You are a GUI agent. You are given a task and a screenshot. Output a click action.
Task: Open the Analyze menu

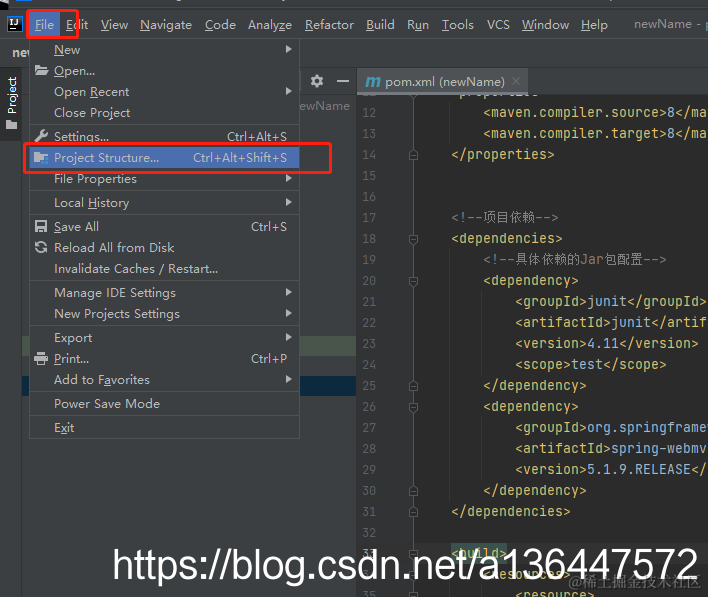pos(270,24)
